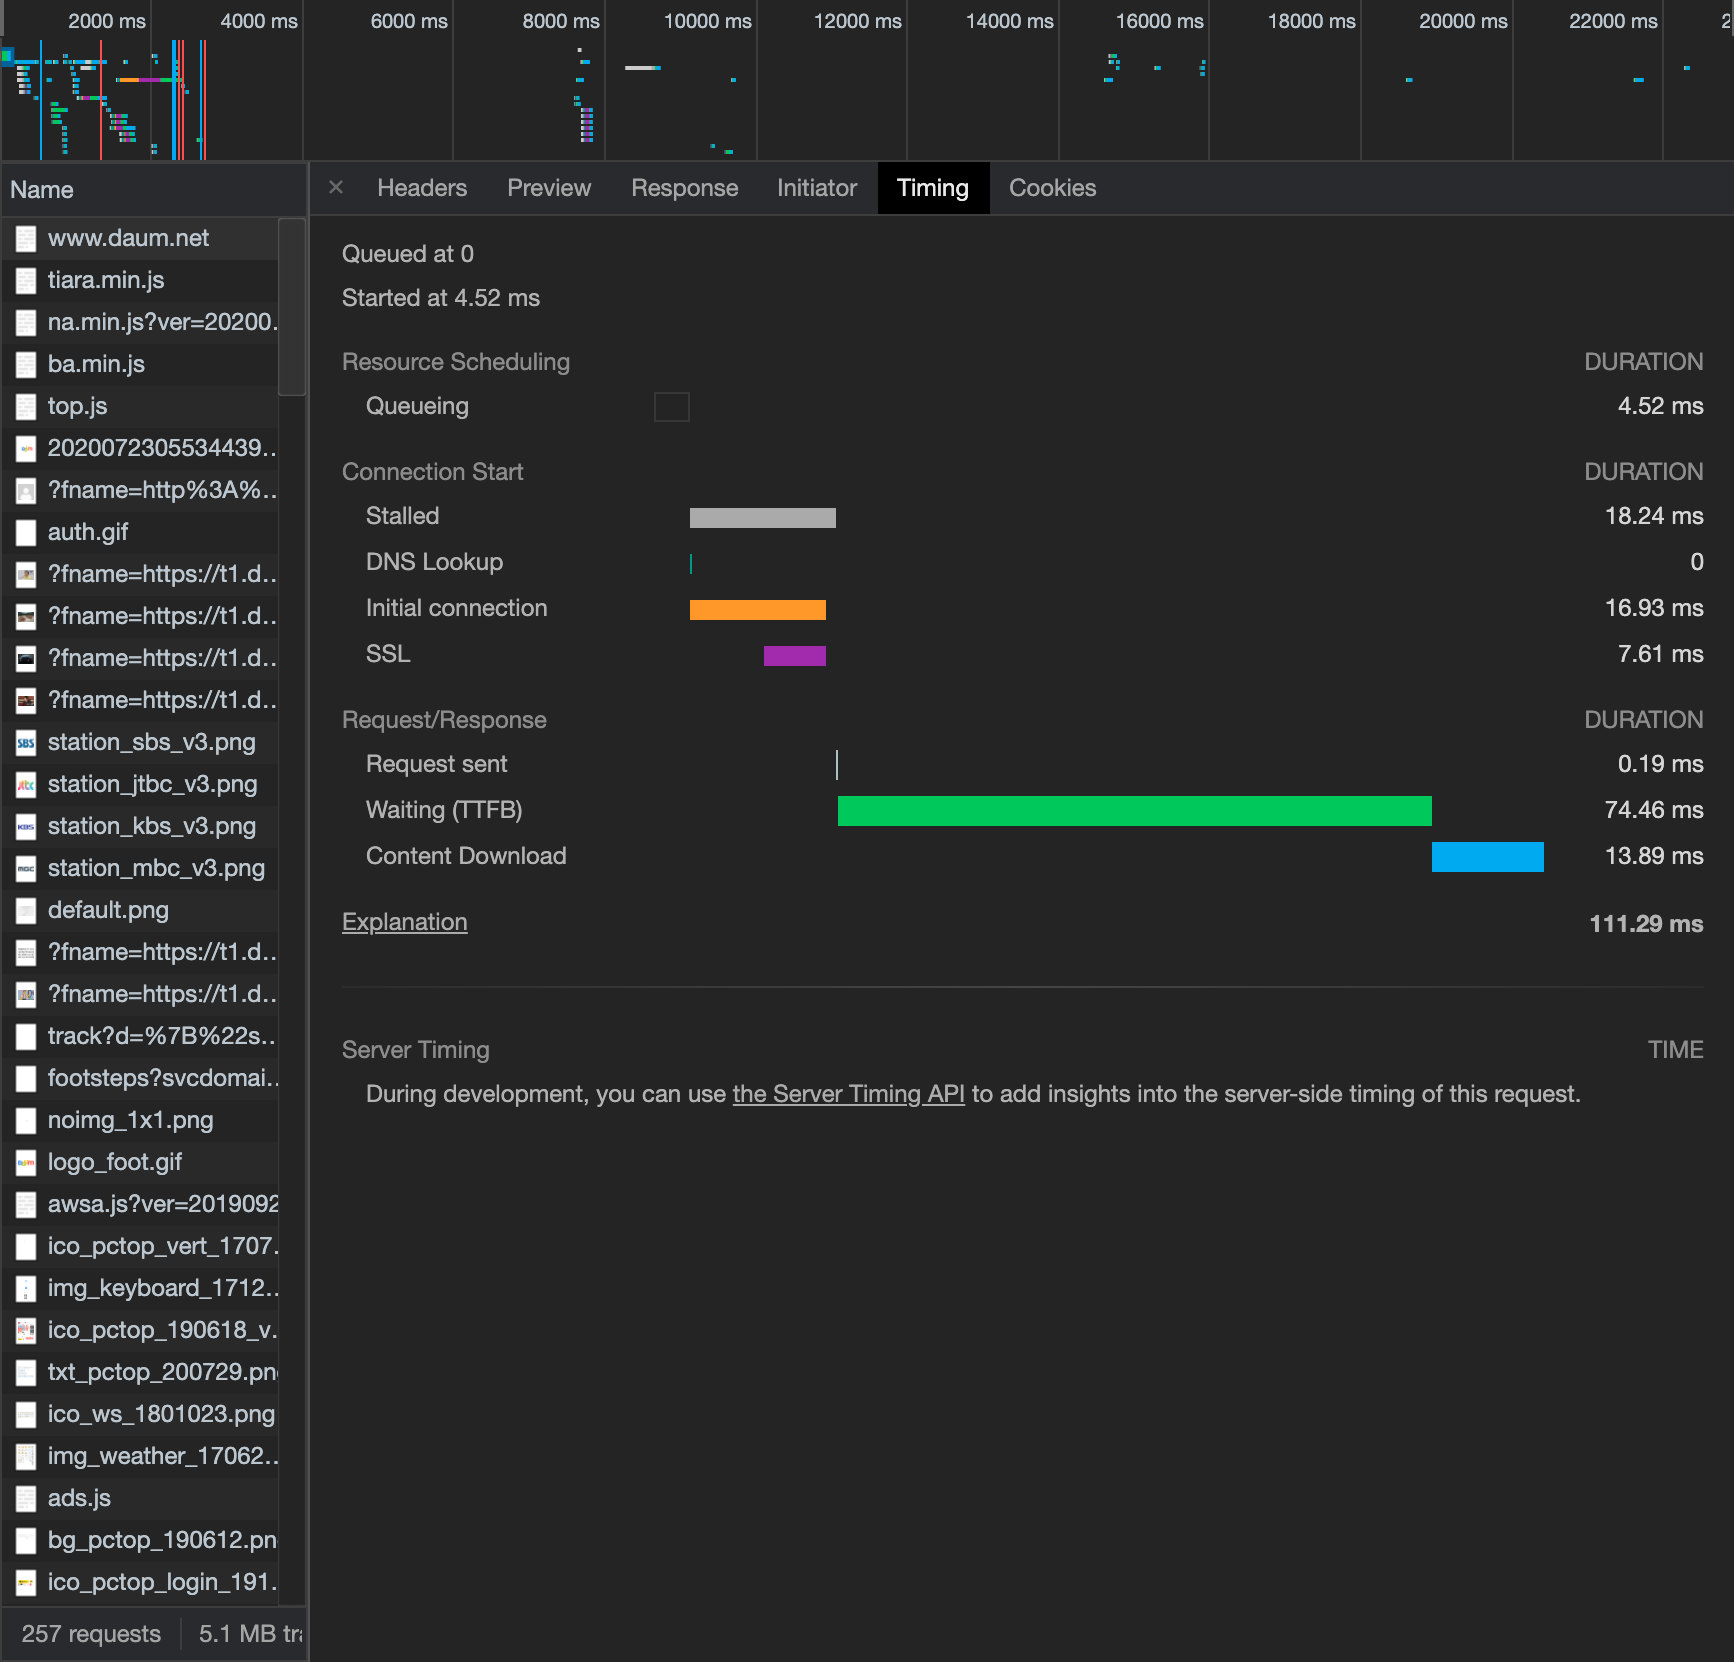1734x1662 pixels.
Task: Select the top.js request
Action: click(x=140, y=406)
